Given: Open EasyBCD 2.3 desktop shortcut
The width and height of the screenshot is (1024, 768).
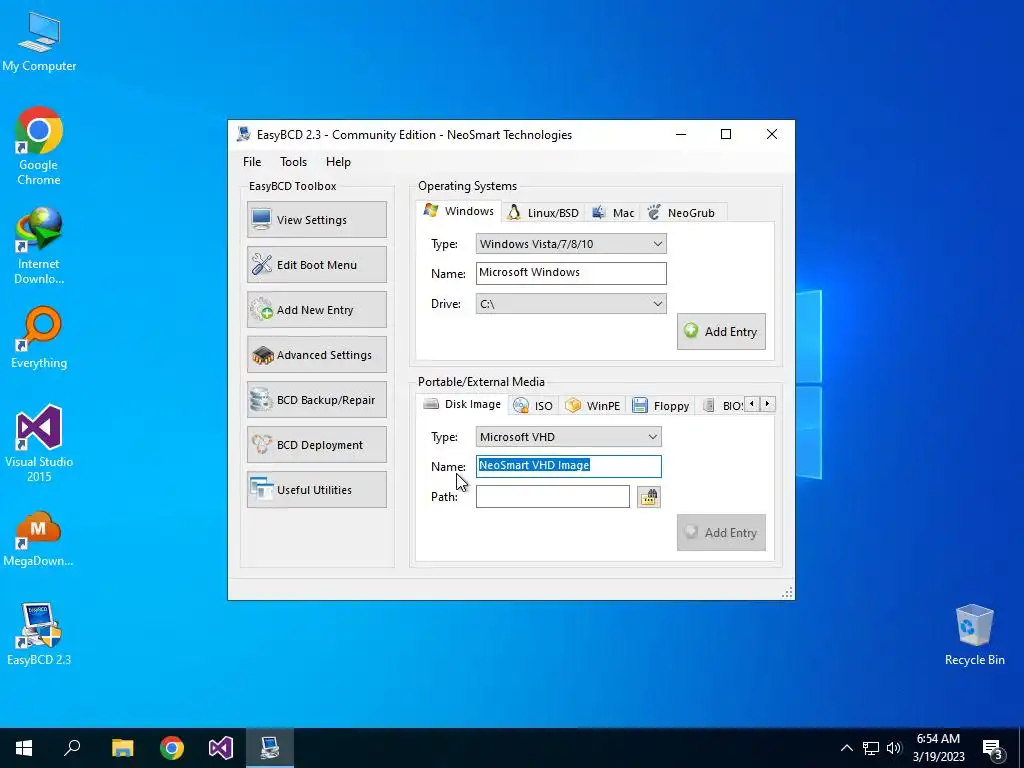Looking at the screenshot, I should point(39,634).
